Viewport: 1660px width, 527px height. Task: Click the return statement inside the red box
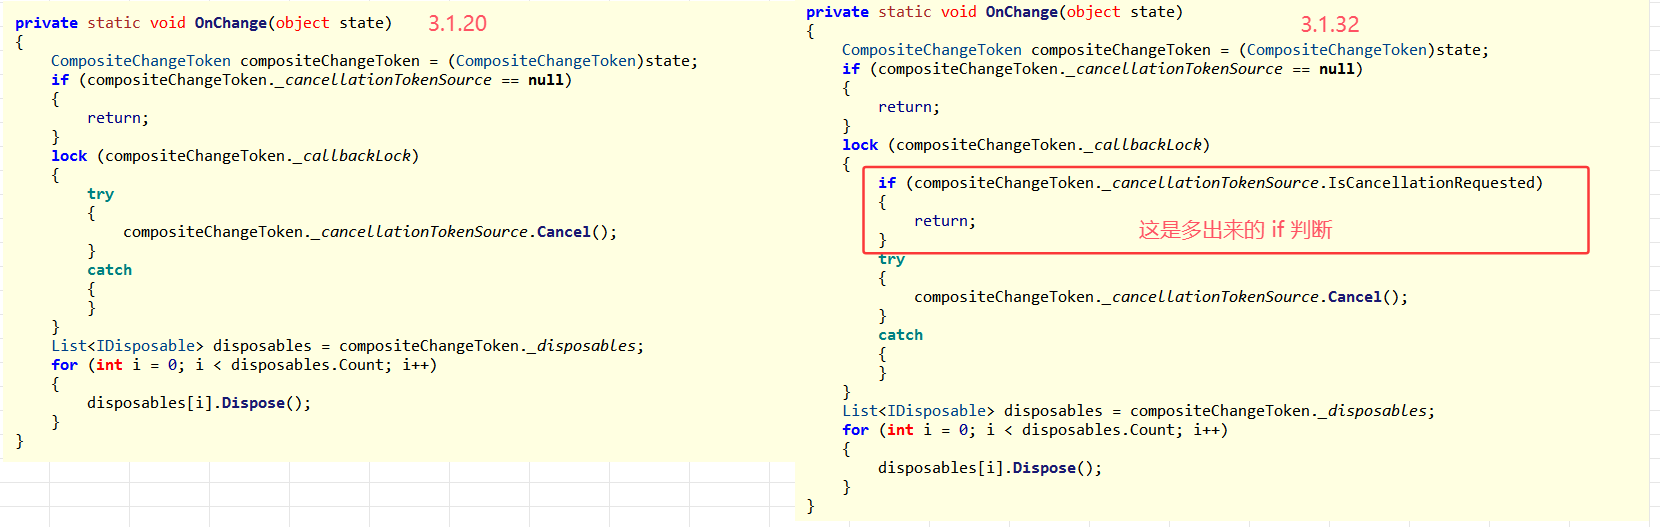[944, 221]
